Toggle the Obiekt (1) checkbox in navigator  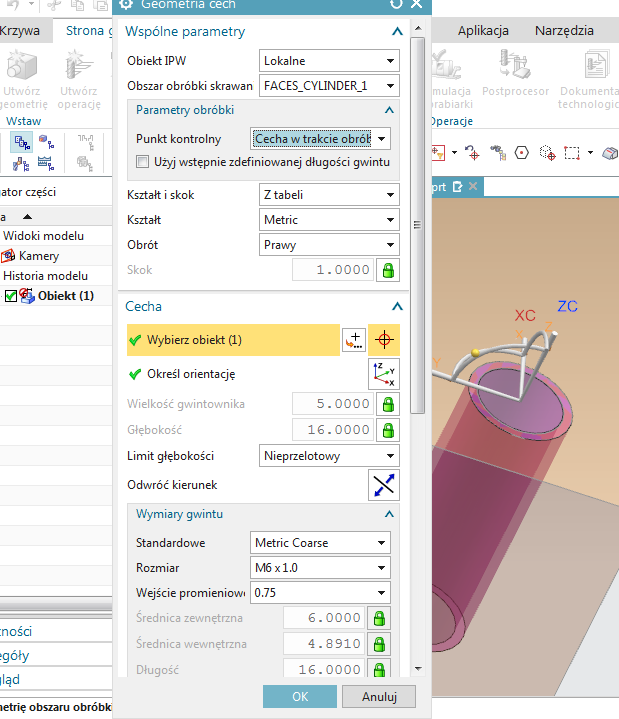point(11,296)
